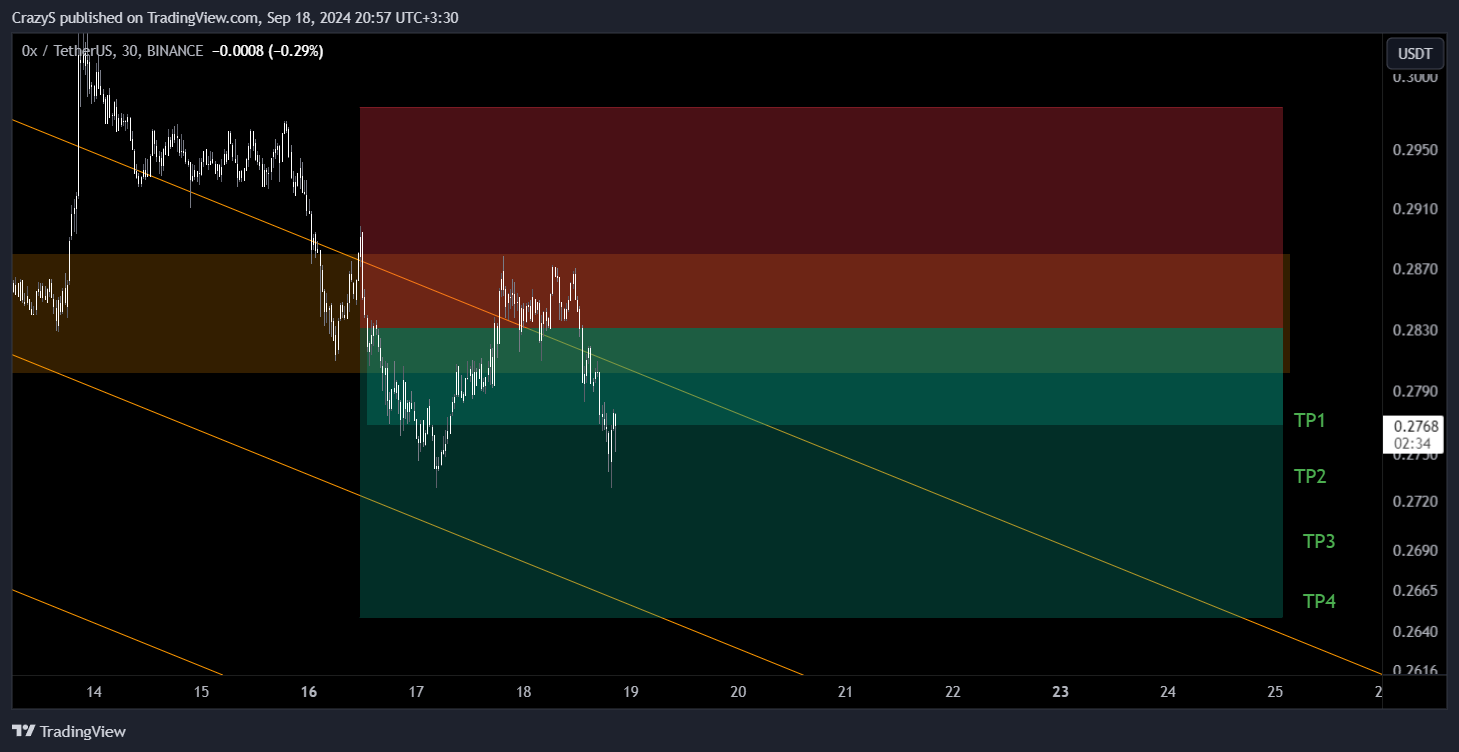Click date 23 on the time axis
The image size is (1459, 752).
coord(1061,692)
